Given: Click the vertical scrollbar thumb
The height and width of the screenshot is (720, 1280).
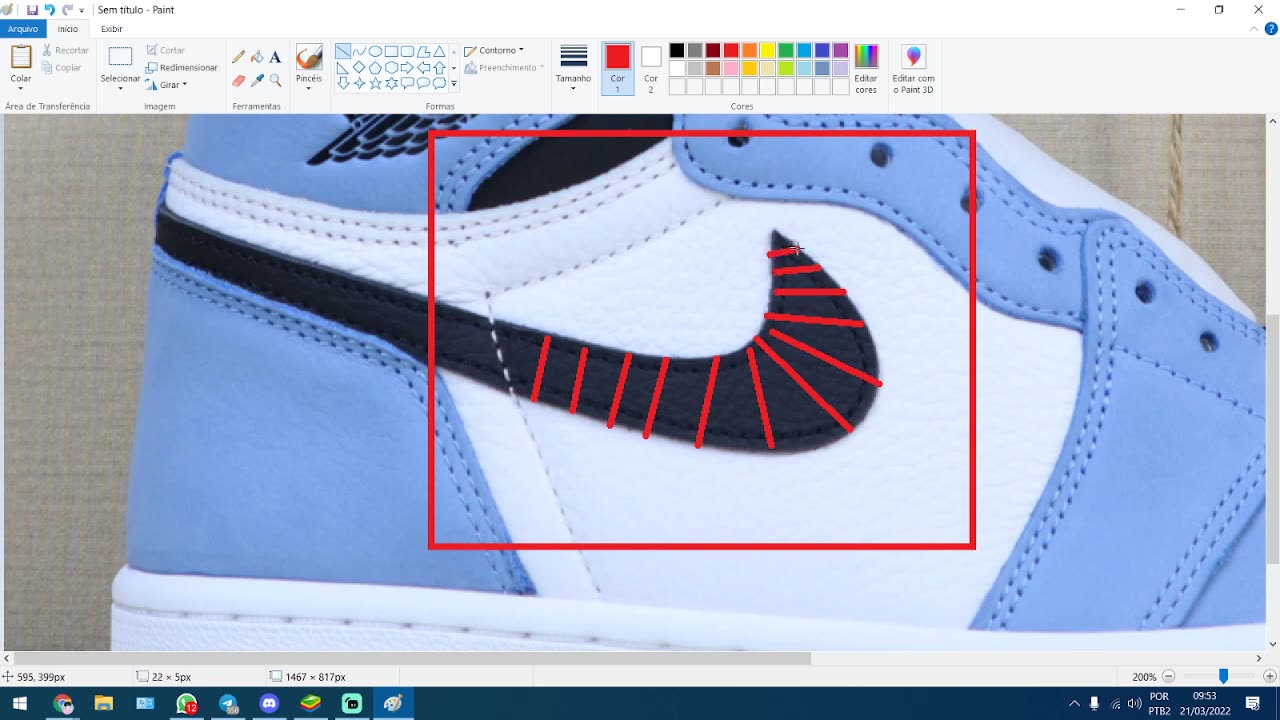Looking at the screenshot, I should pos(1273,438).
